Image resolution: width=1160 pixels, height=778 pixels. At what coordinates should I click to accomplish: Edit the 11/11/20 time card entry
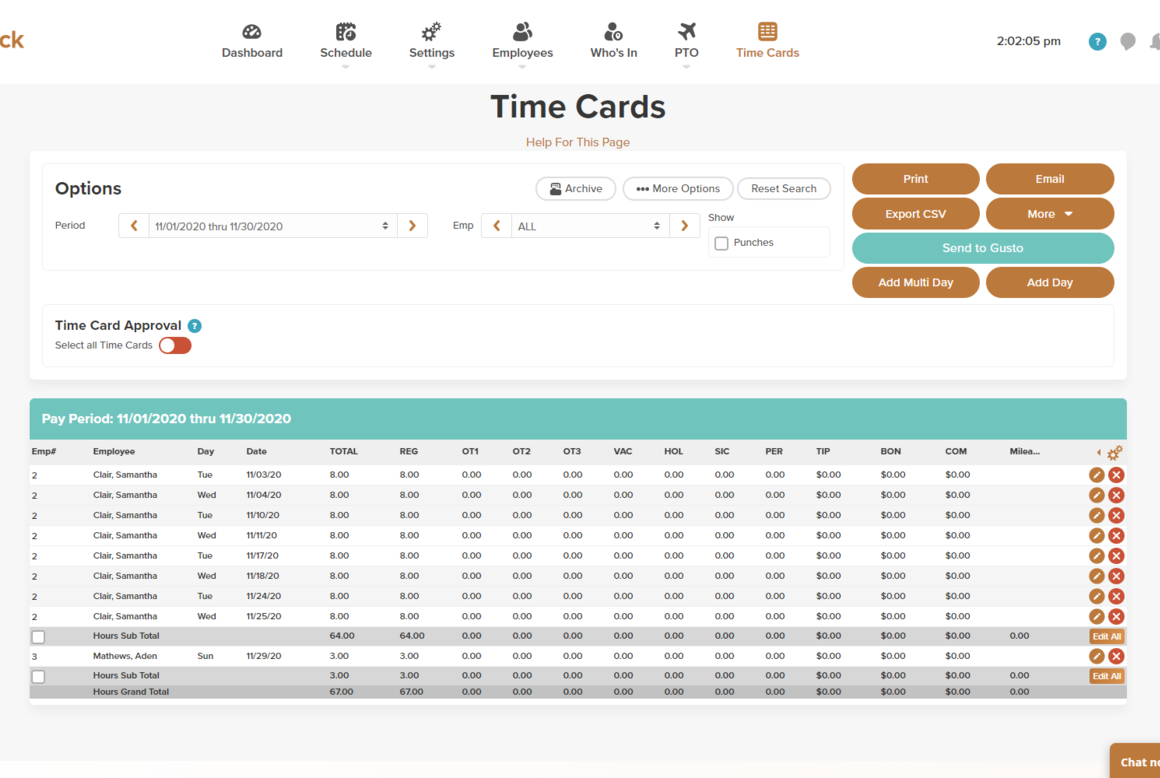1096,535
